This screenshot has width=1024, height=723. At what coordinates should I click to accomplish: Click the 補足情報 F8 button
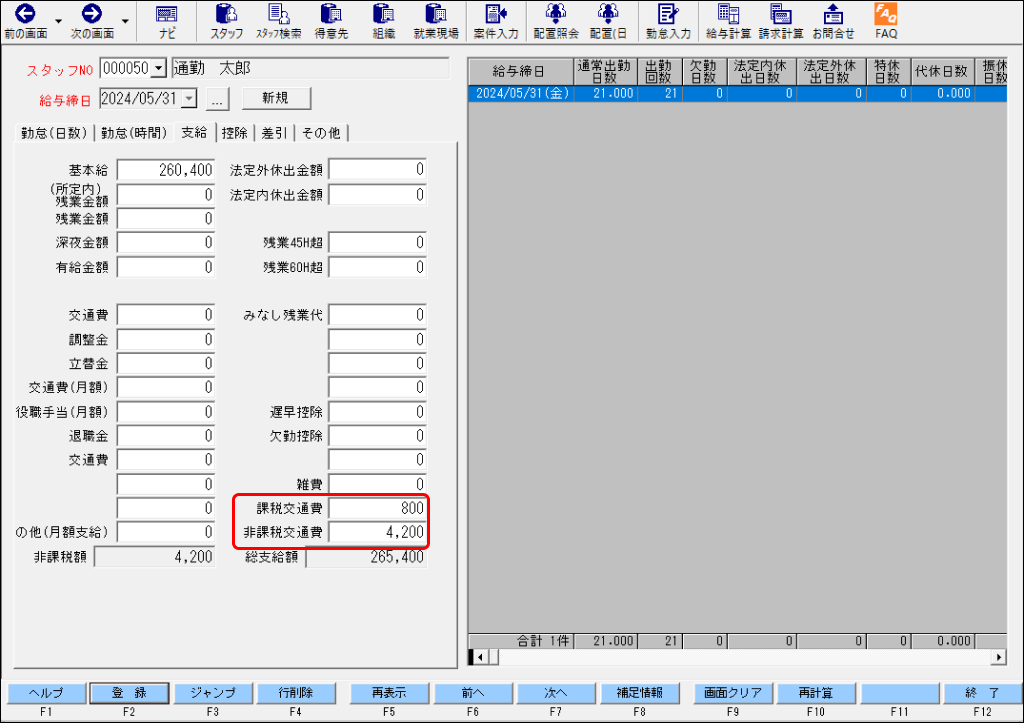(639, 693)
